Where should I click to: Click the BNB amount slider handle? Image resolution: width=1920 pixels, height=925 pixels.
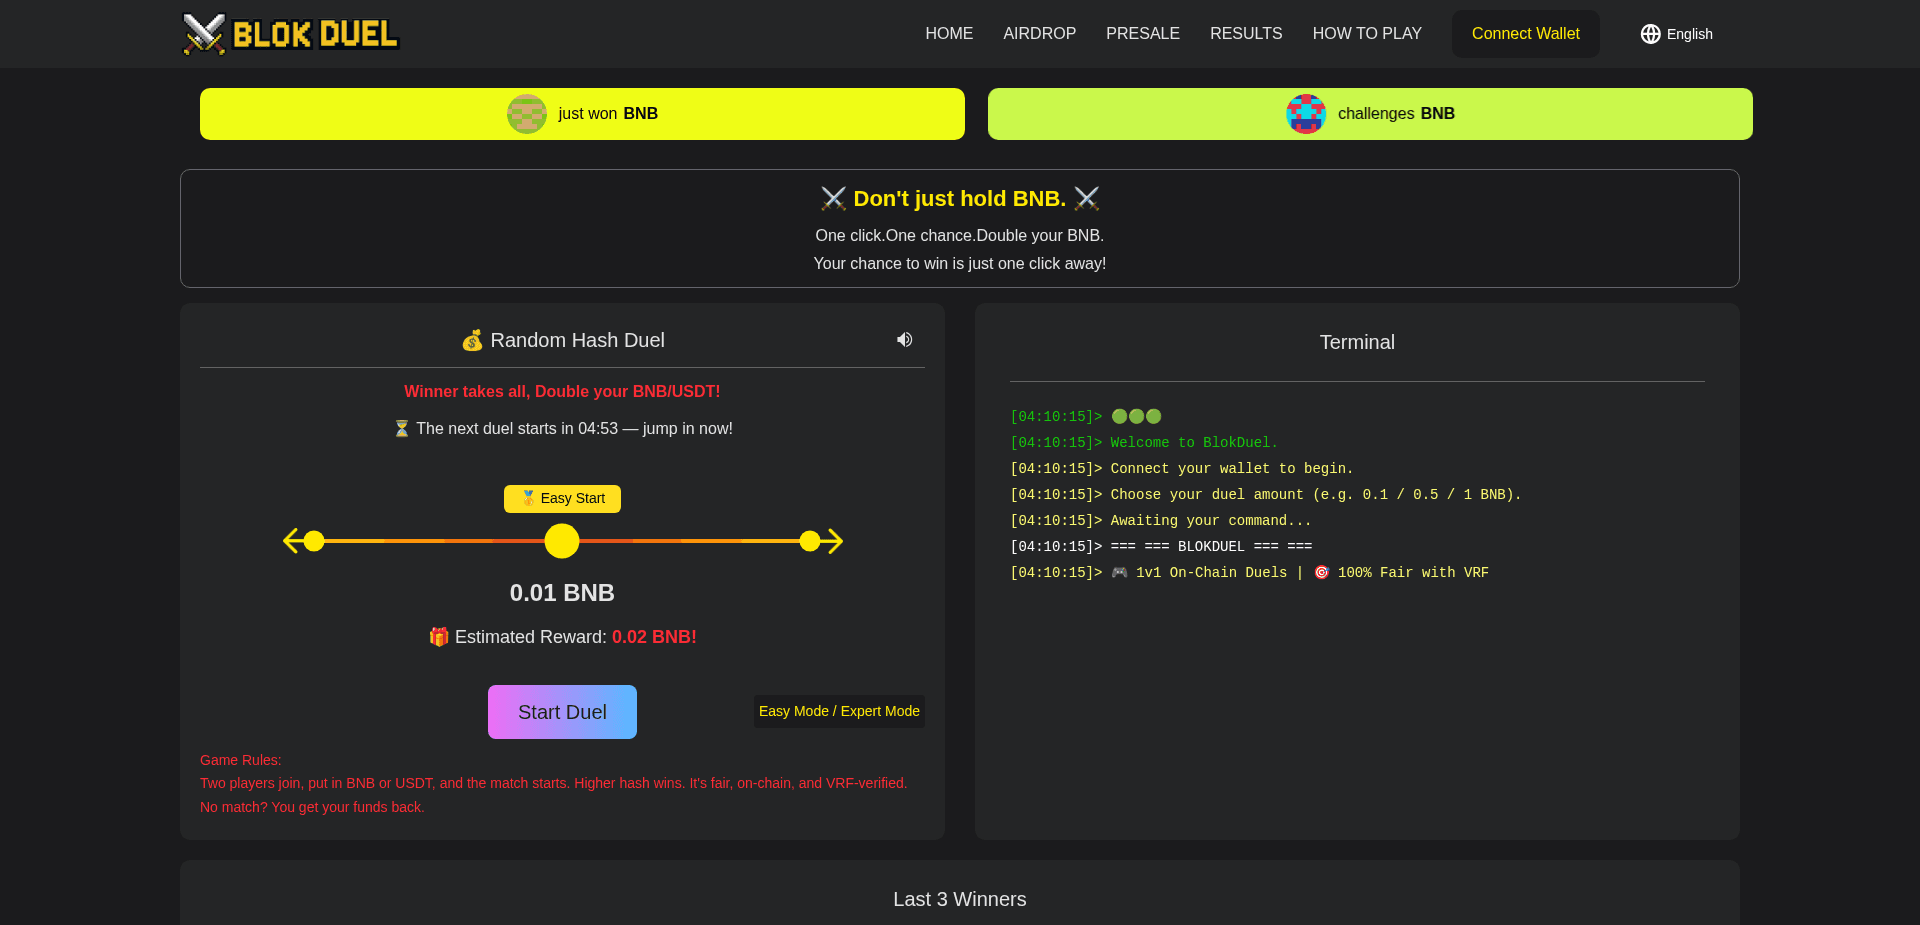(x=562, y=541)
